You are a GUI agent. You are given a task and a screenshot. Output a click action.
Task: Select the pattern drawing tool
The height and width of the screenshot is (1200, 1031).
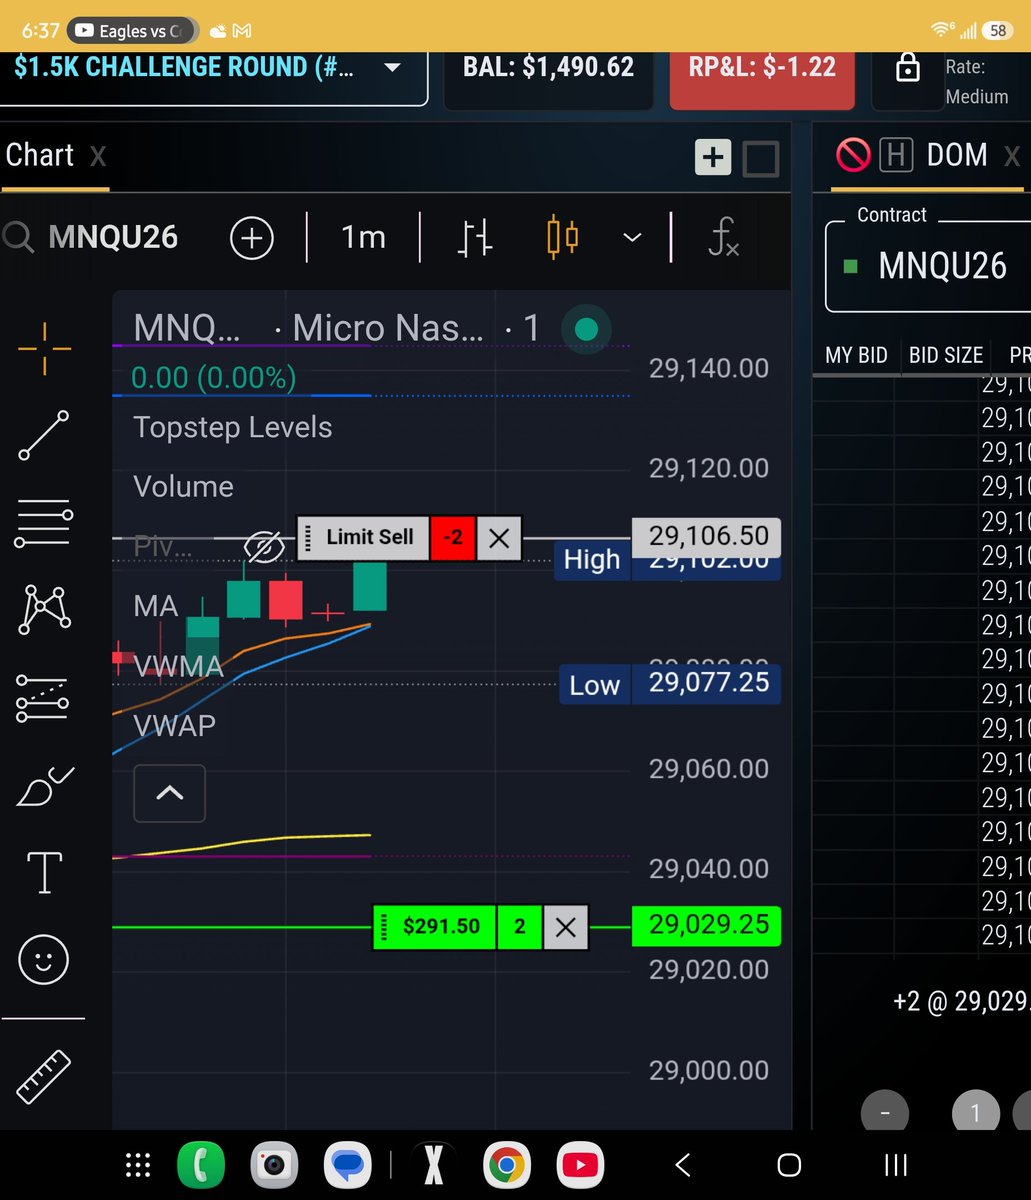point(44,609)
